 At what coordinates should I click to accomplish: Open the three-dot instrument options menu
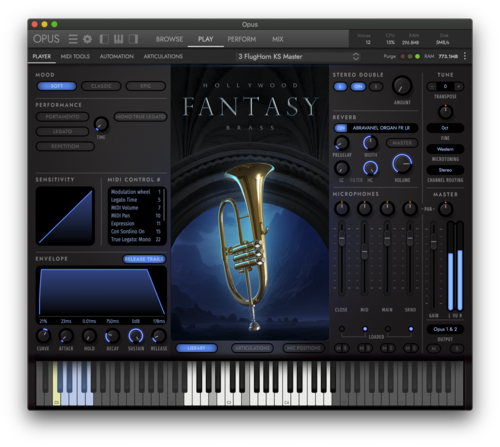465,56
